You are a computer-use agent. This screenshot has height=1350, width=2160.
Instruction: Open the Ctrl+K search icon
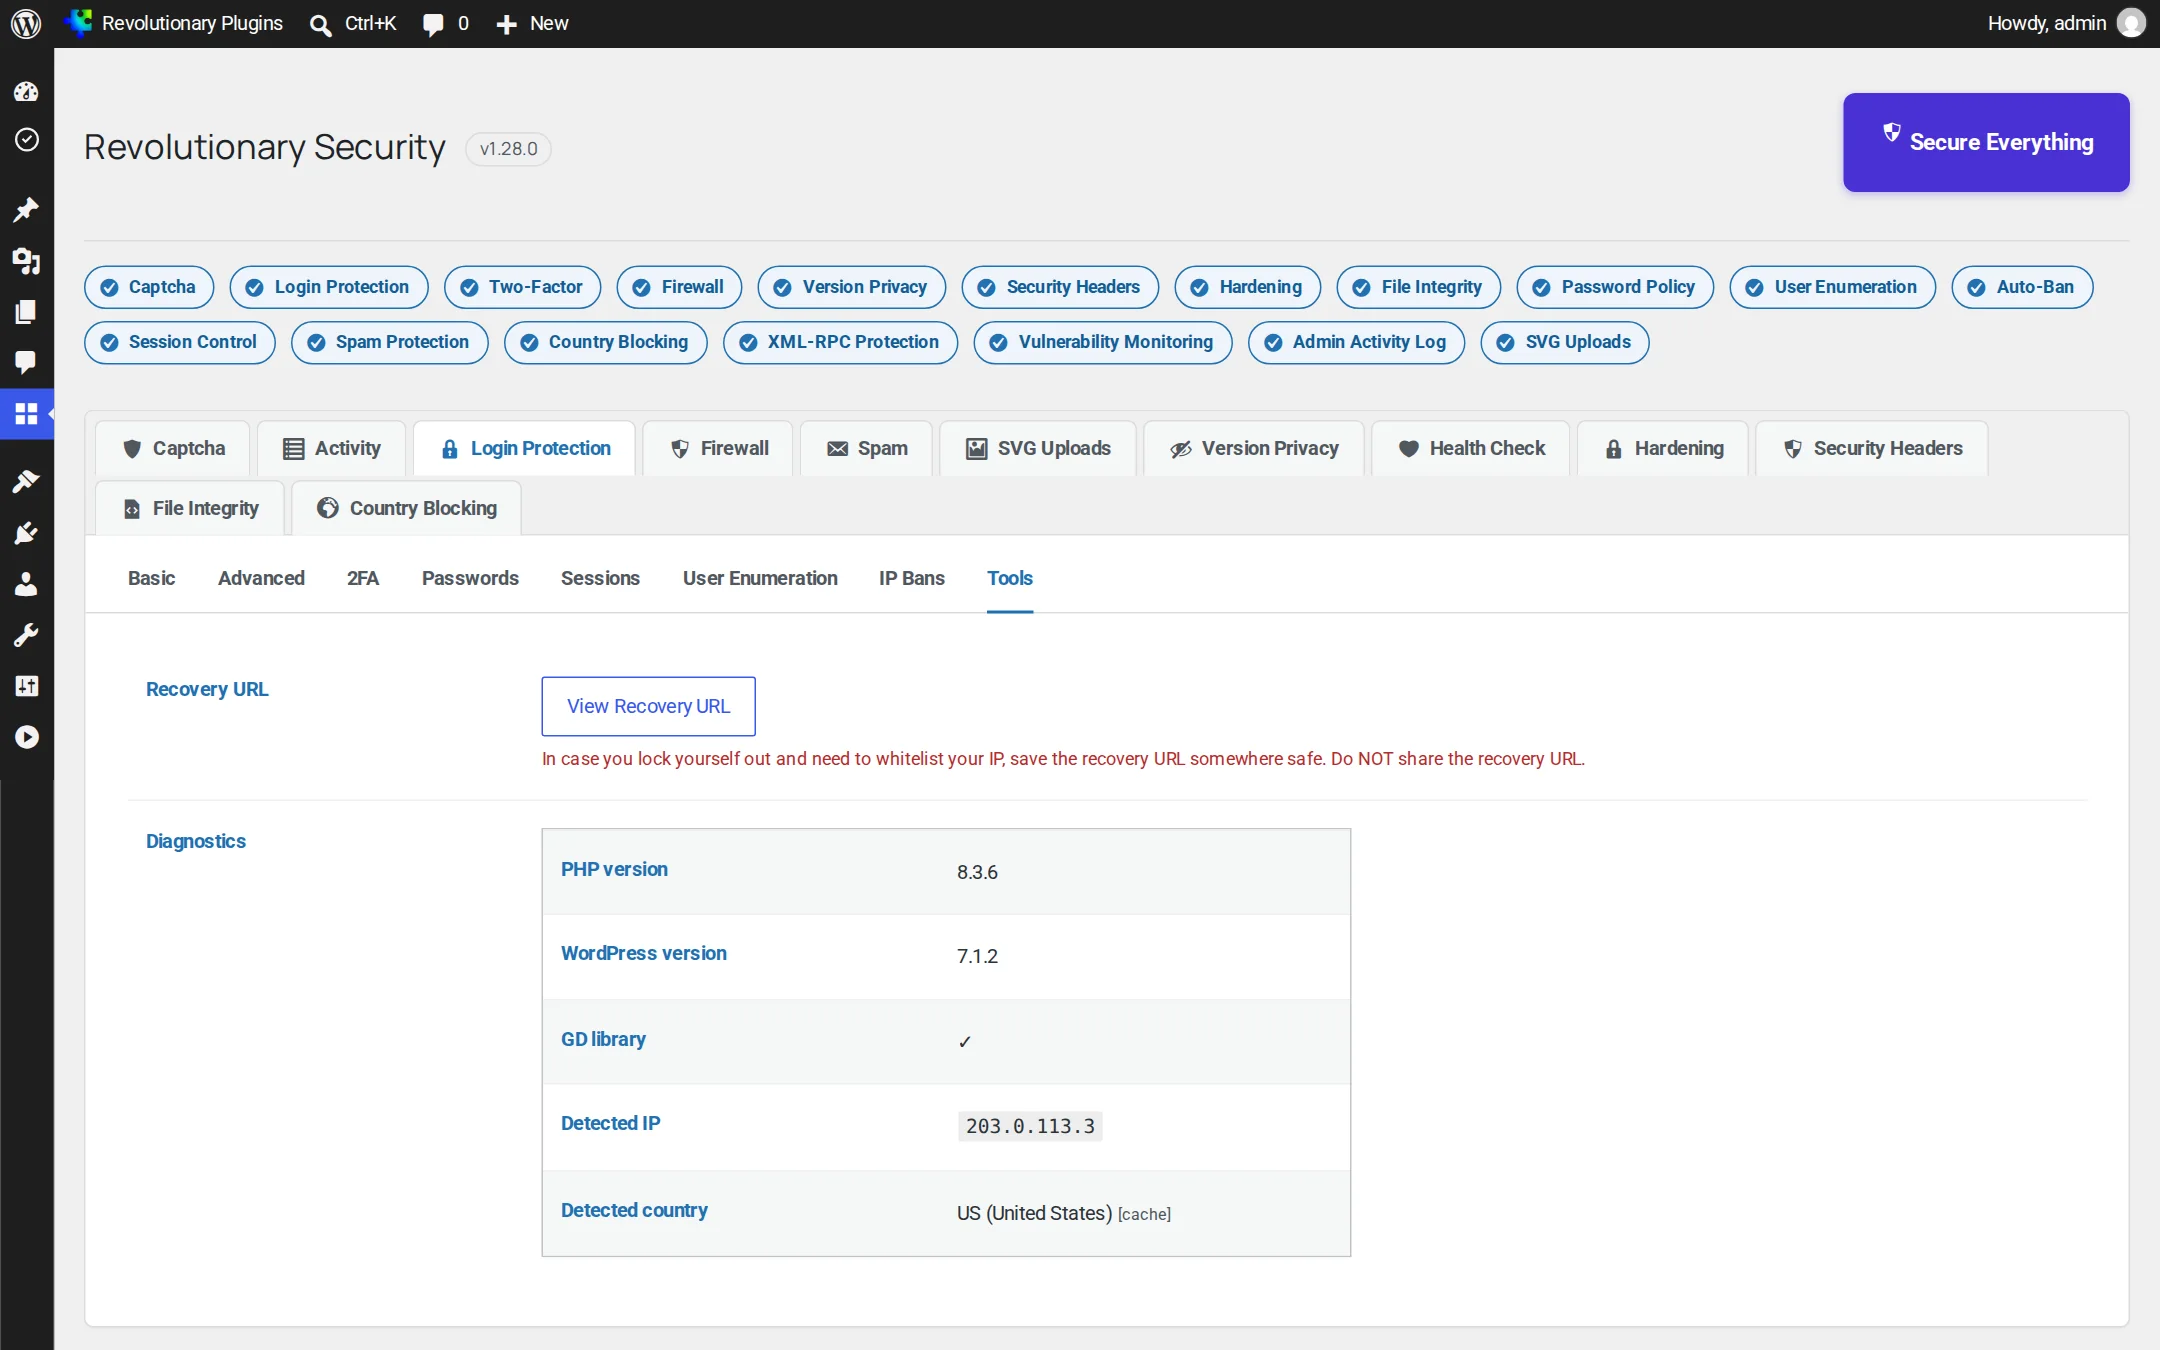tap(320, 24)
